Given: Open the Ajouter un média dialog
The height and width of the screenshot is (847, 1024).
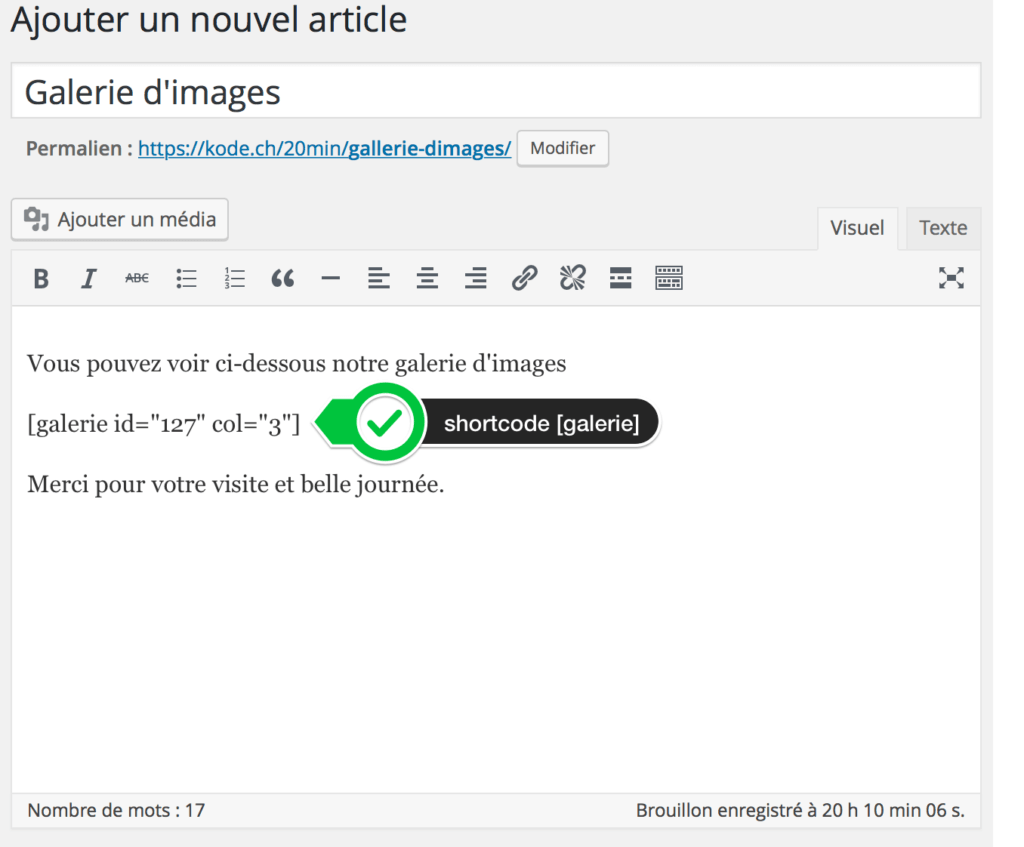Looking at the screenshot, I should (x=119, y=219).
